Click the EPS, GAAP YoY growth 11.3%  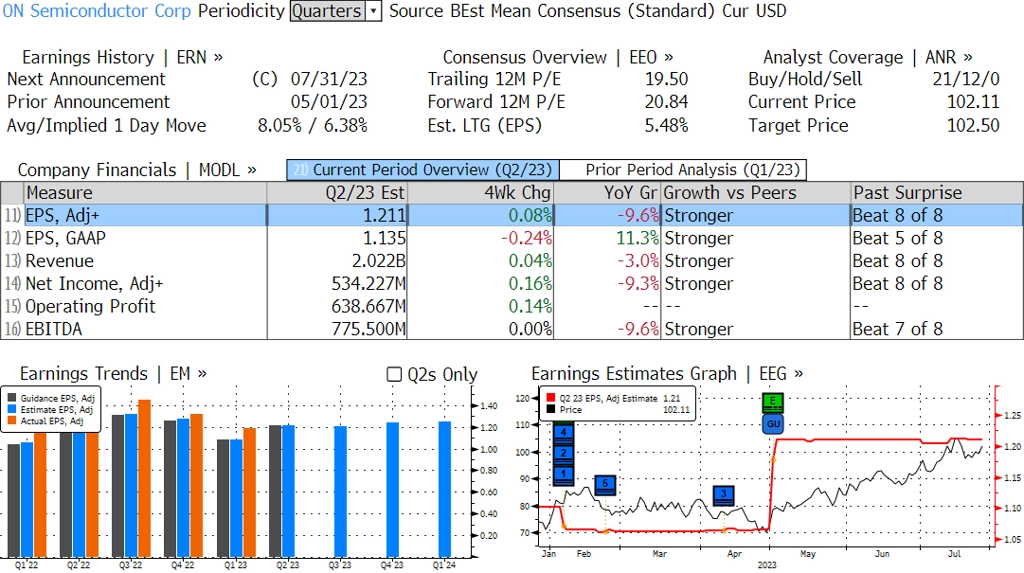tap(637, 238)
